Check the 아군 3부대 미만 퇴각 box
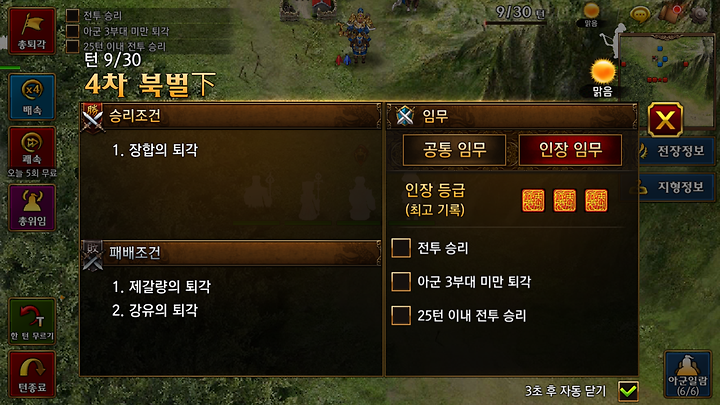 pyautogui.click(x=401, y=281)
